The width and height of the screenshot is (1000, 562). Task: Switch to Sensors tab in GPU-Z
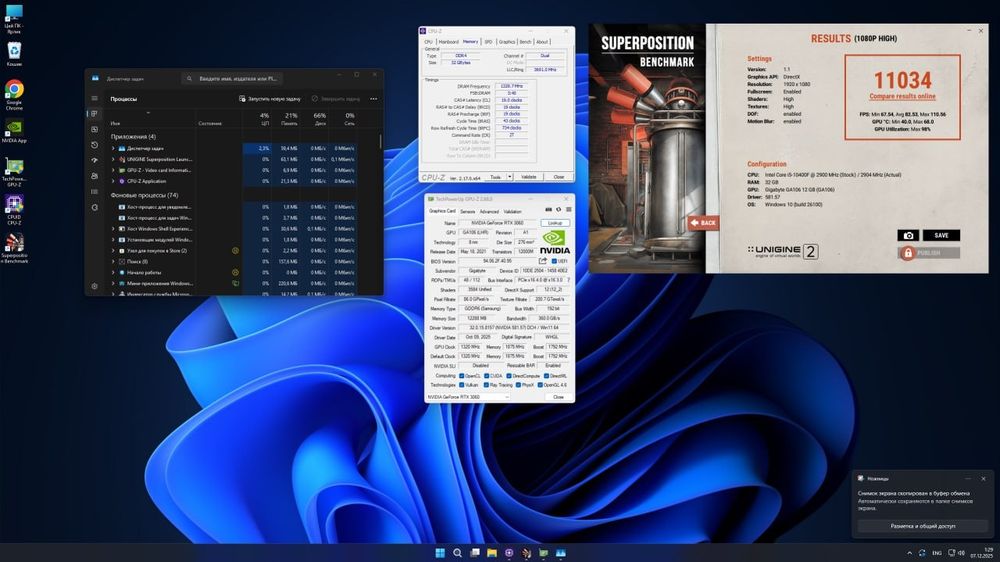point(467,211)
